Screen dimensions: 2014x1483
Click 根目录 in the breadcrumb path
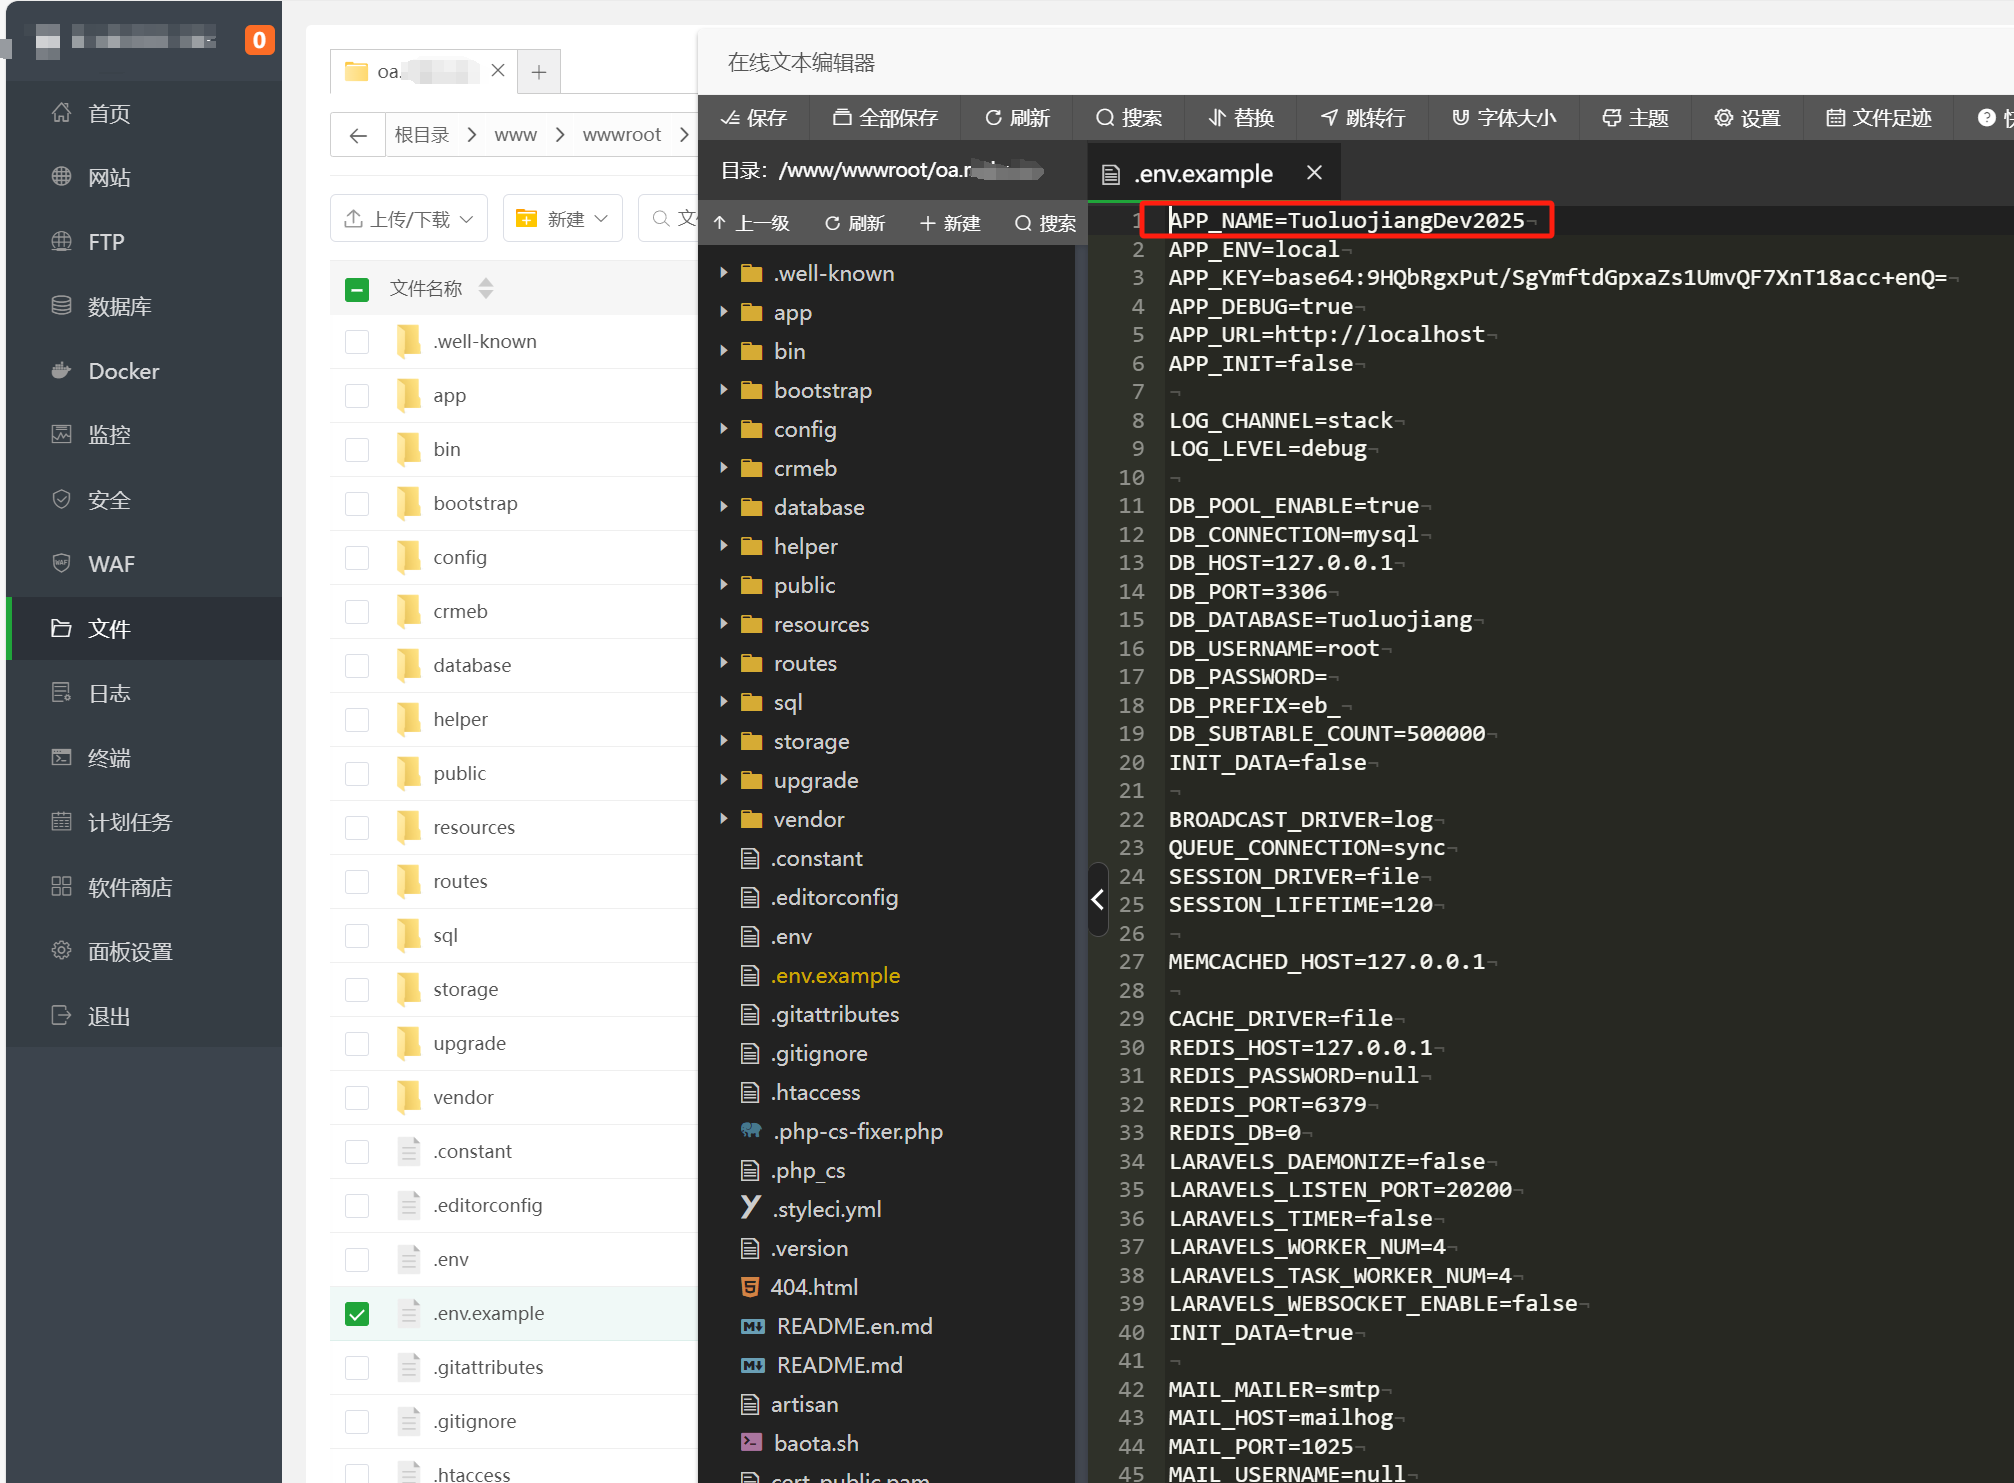[422, 135]
